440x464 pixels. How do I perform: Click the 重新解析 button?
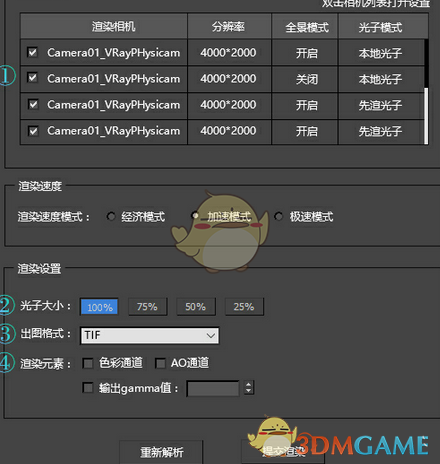pos(161,452)
